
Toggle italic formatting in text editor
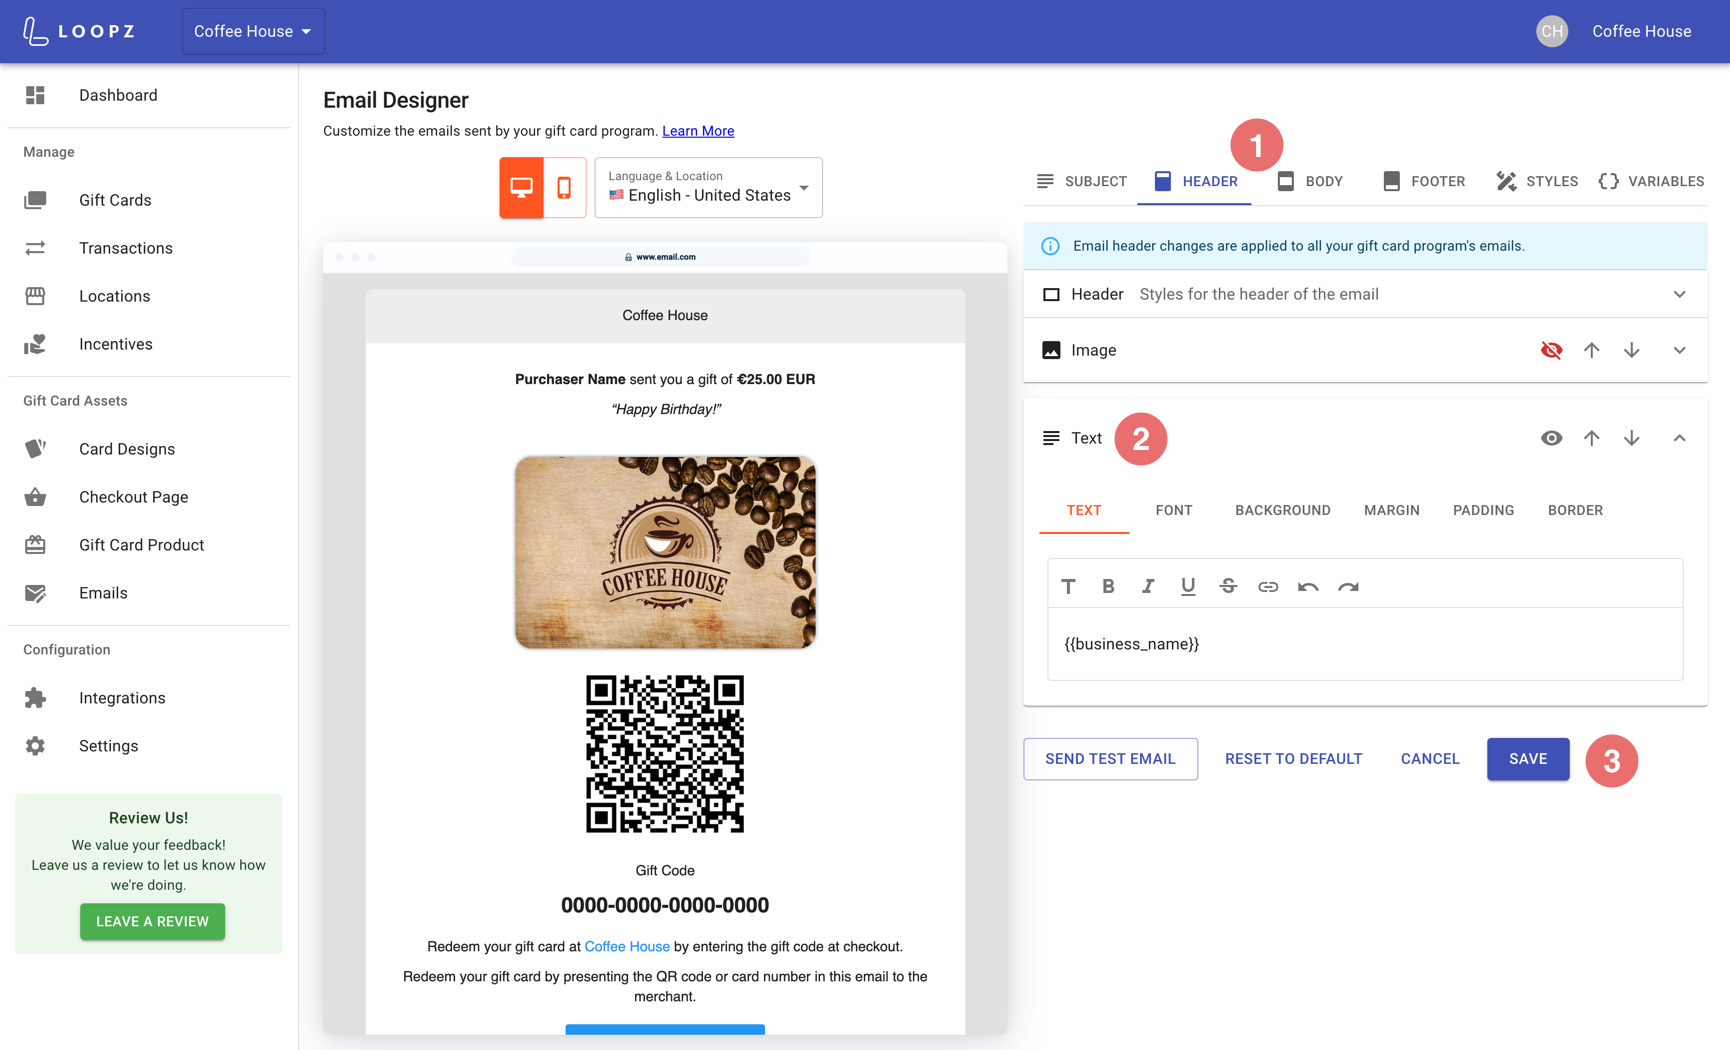point(1148,586)
